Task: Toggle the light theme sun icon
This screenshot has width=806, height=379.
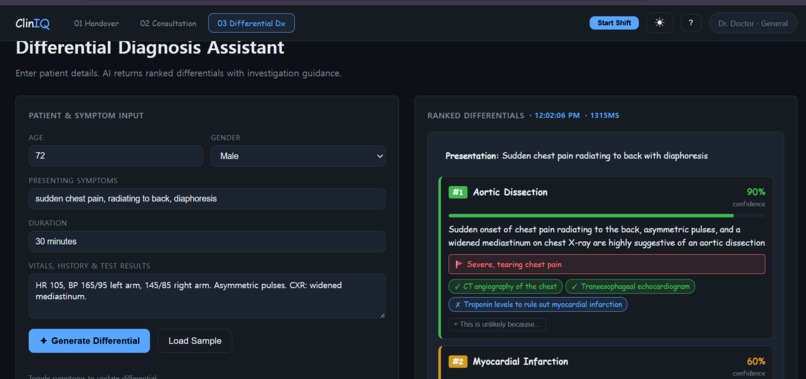Action: click(x=660, y=23)
